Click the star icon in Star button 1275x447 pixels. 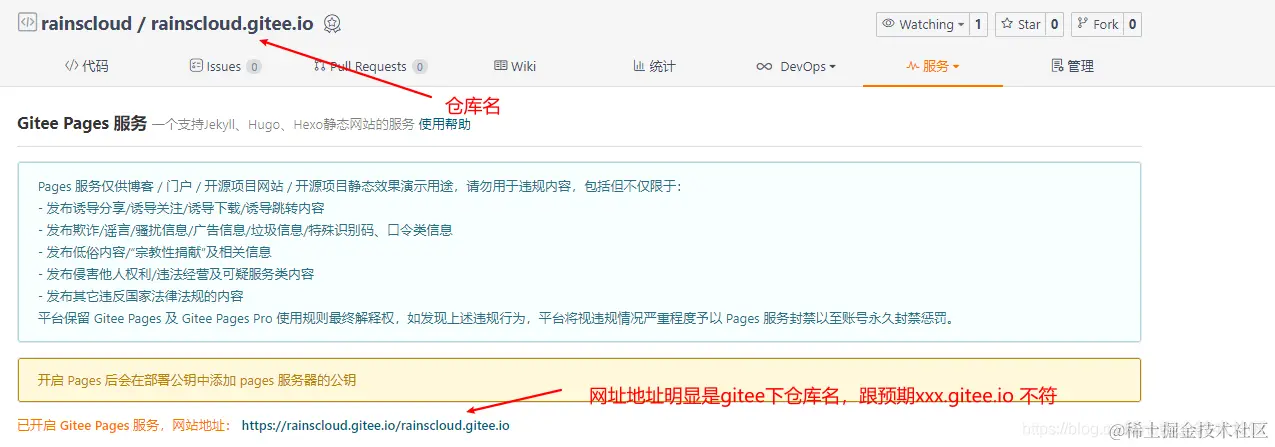click(x=1007, y=24)
